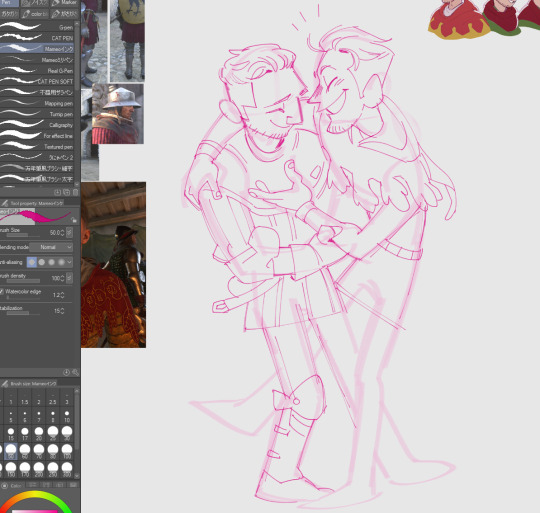This screenshot has height=513, width=540.
Task: Choose brush size preset 15
Action: (11, 434)
